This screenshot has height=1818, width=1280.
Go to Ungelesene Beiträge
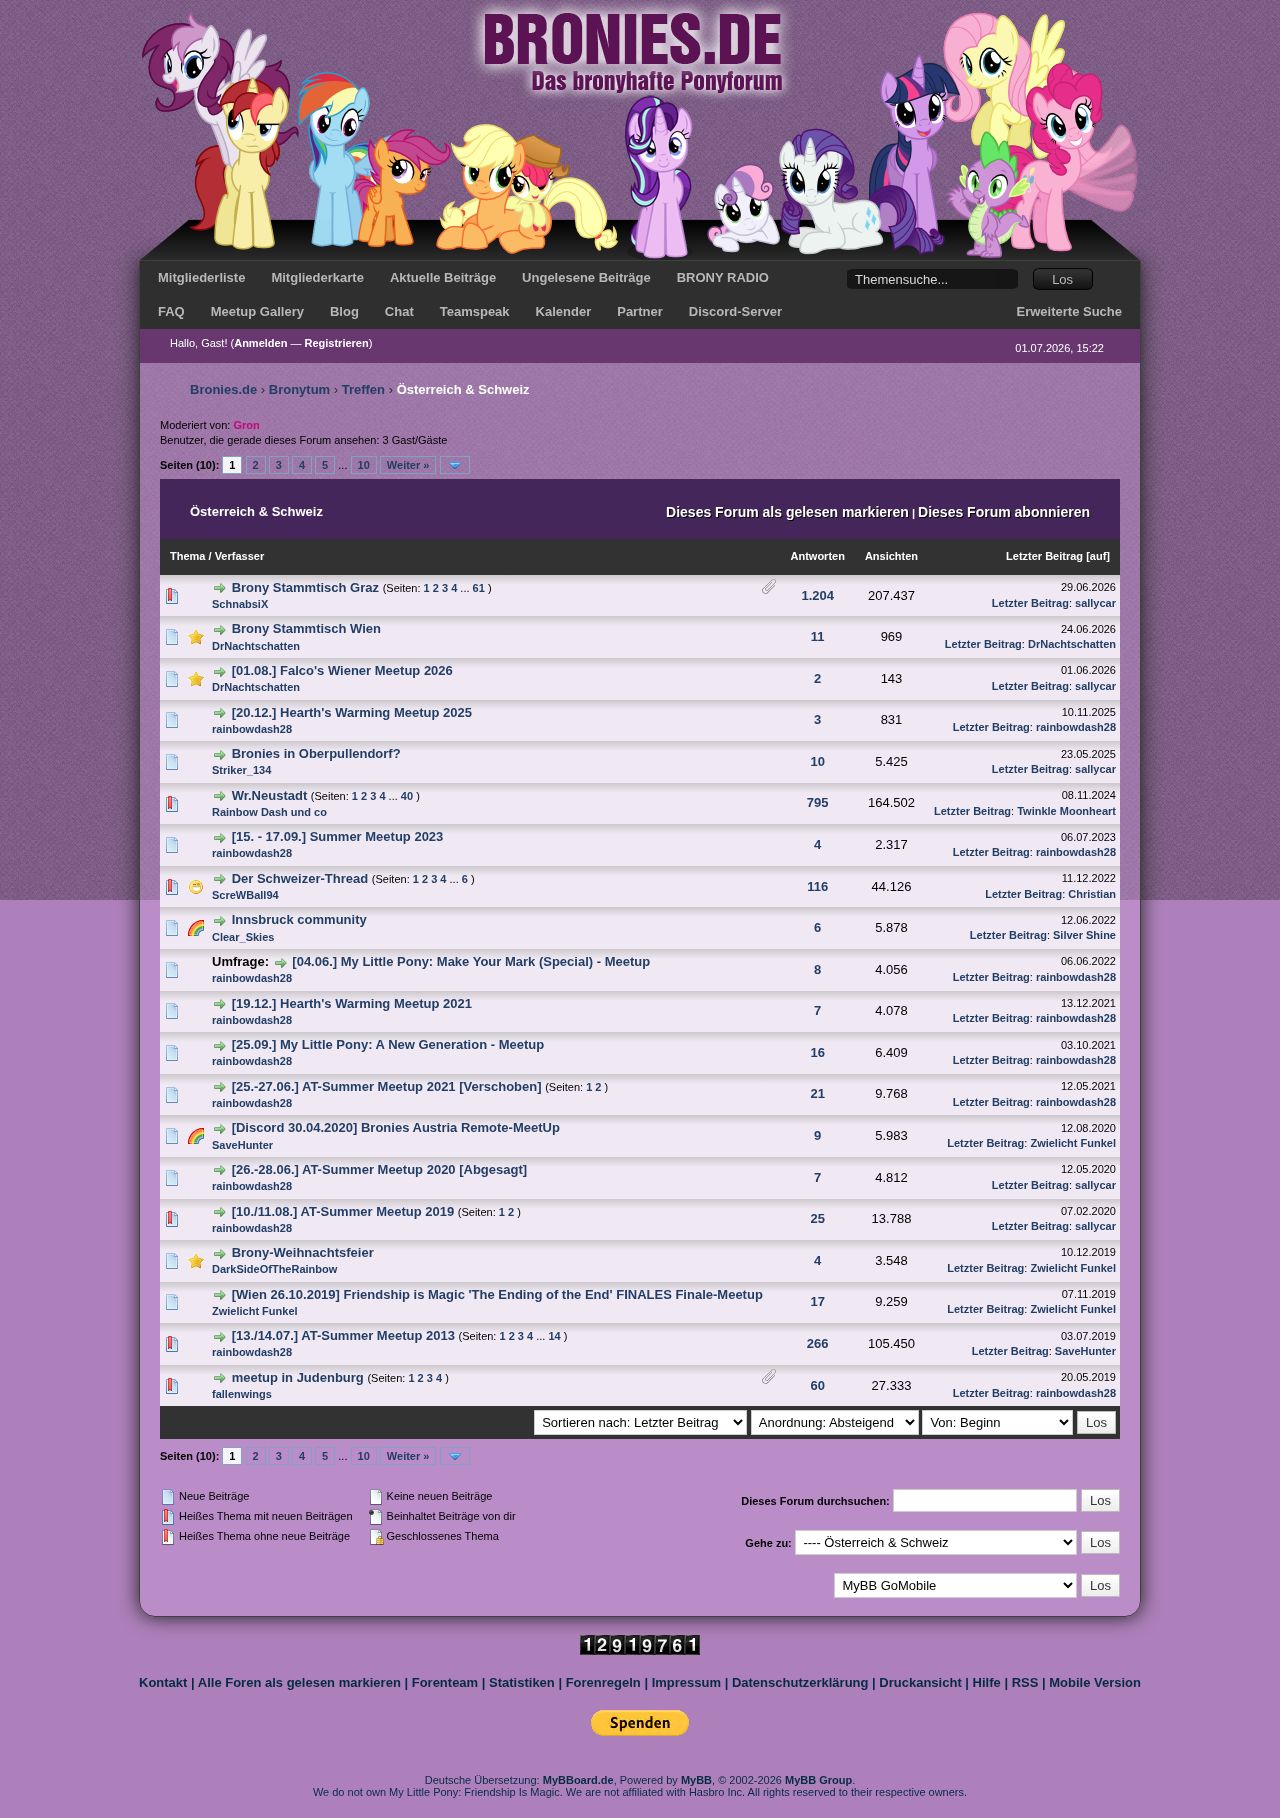[x=586, y=278]
